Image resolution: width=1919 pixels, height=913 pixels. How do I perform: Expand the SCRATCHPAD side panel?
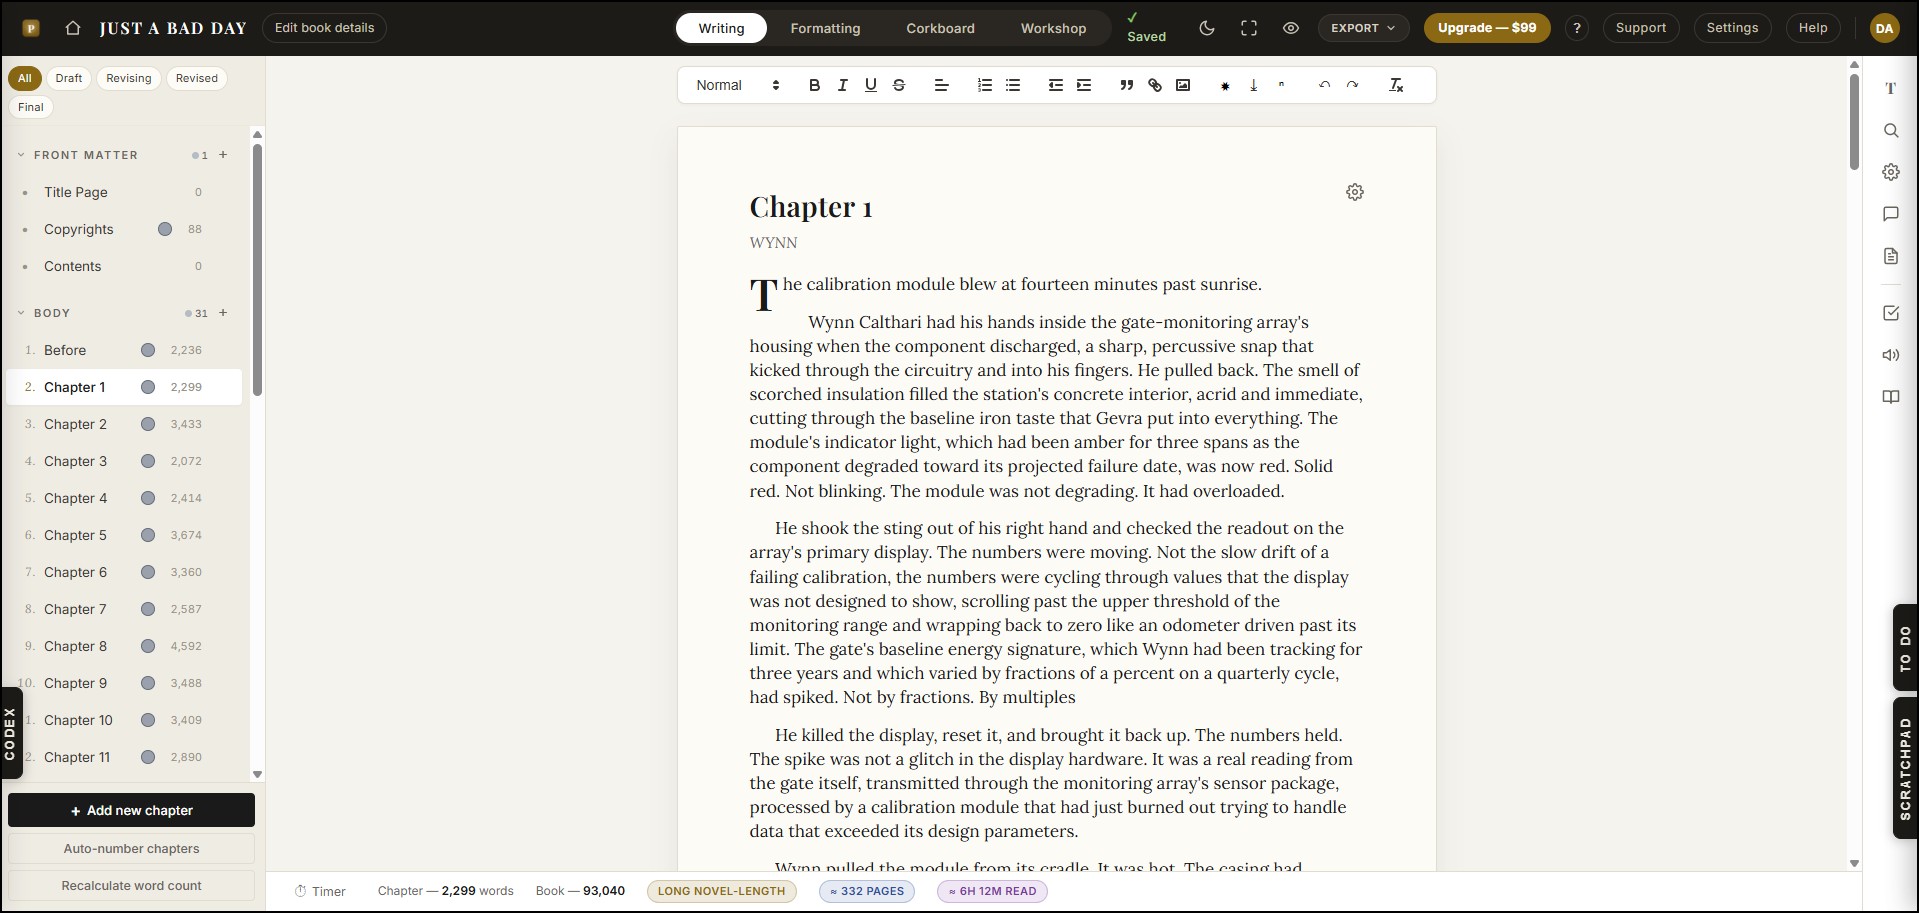[1905, 768]
